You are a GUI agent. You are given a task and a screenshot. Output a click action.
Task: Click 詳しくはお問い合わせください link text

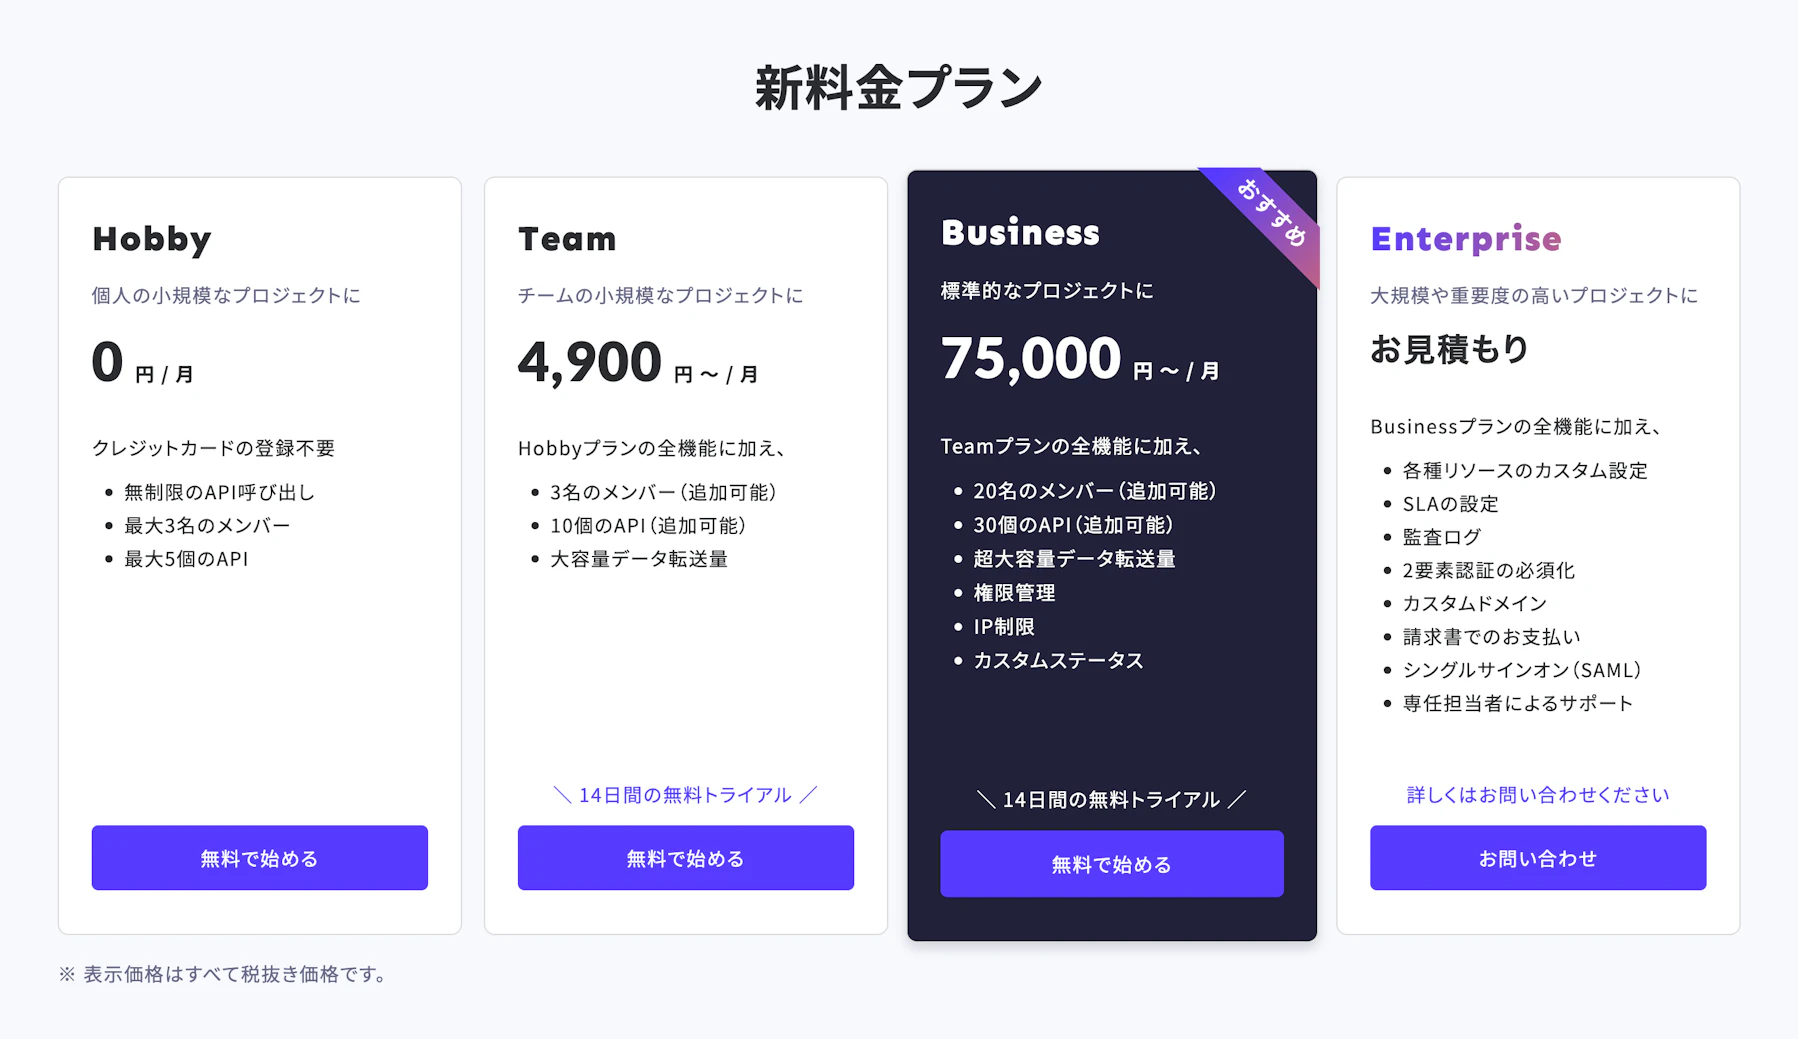[x=1538, y=795]
